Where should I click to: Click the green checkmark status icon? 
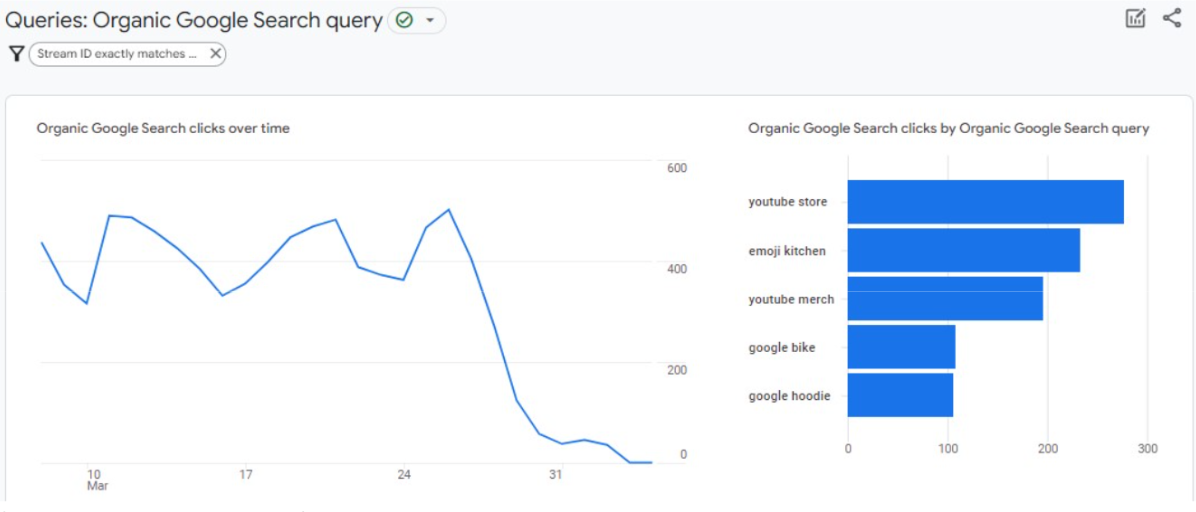404,20
